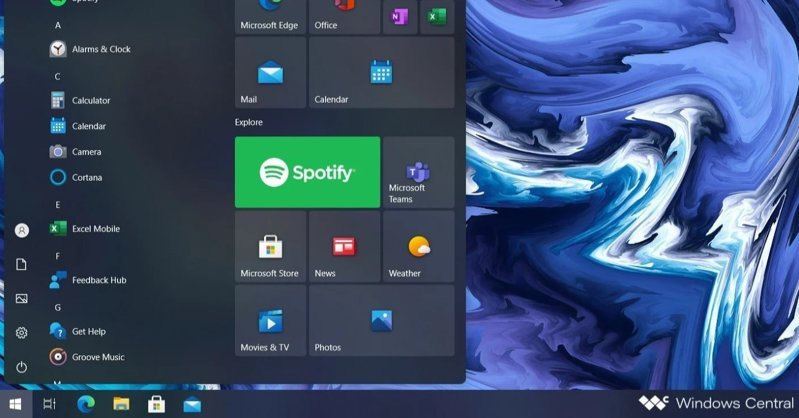The height and width of the screenshot is (418, 799).
Task: Open the small OneNote tile
Action: [400, 17]
